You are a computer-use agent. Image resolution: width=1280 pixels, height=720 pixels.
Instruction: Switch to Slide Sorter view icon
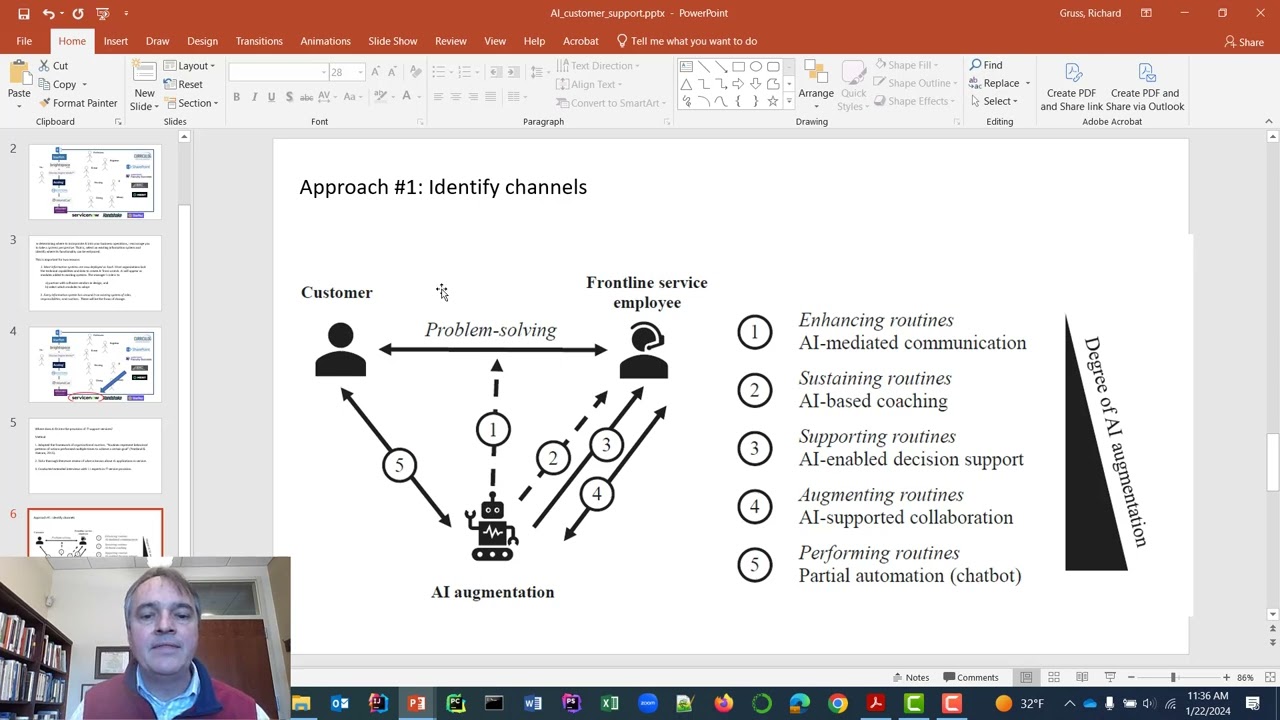click(x=1053, y=677)
